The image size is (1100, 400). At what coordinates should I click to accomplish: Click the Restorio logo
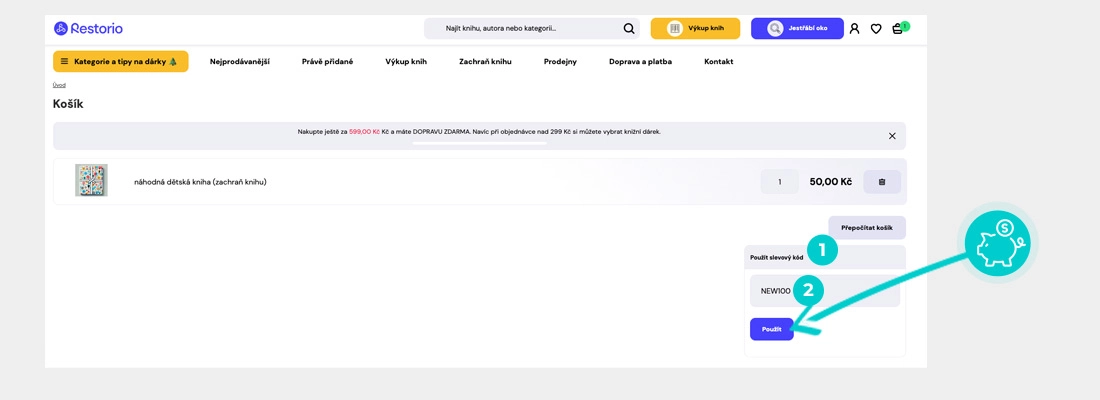point(88,29)
